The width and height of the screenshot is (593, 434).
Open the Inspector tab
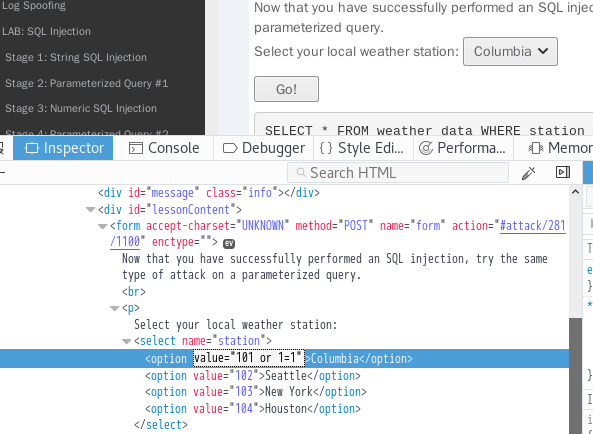pyautogui.click(x=63, y=148)
